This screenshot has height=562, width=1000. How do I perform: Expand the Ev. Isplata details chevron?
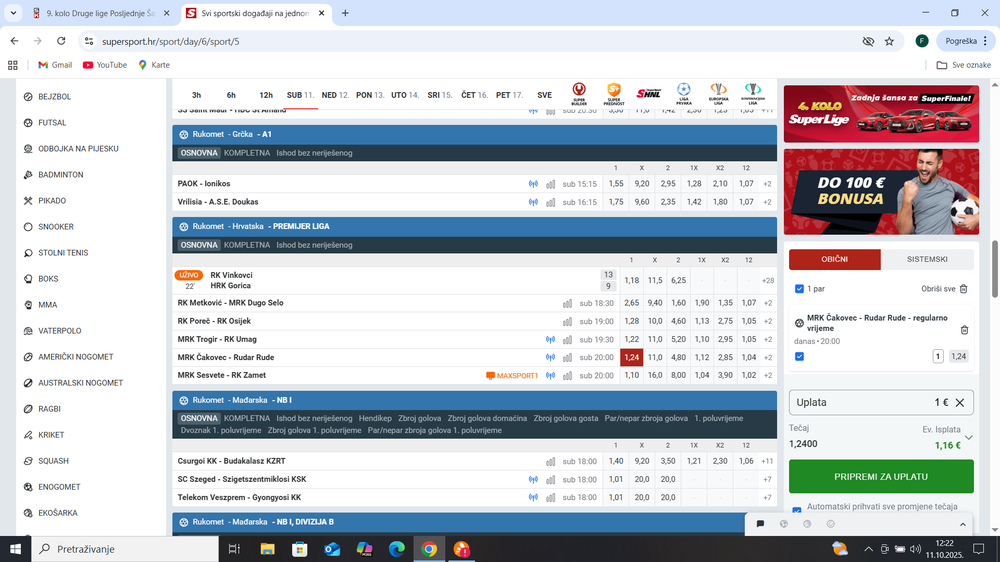[968, 437]
